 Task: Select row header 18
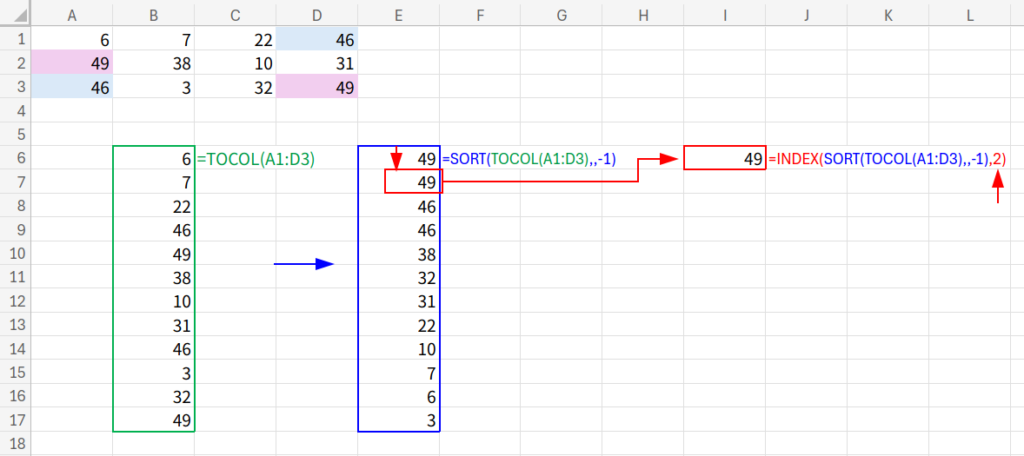15,441
